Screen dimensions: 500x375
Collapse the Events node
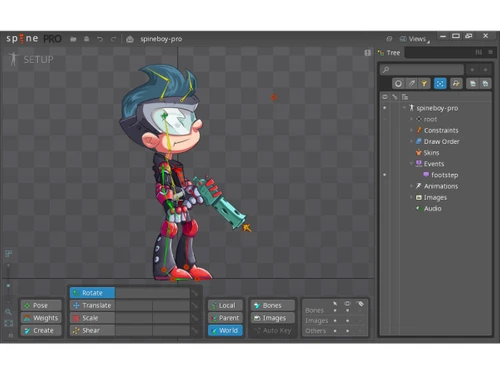[411, 163]
